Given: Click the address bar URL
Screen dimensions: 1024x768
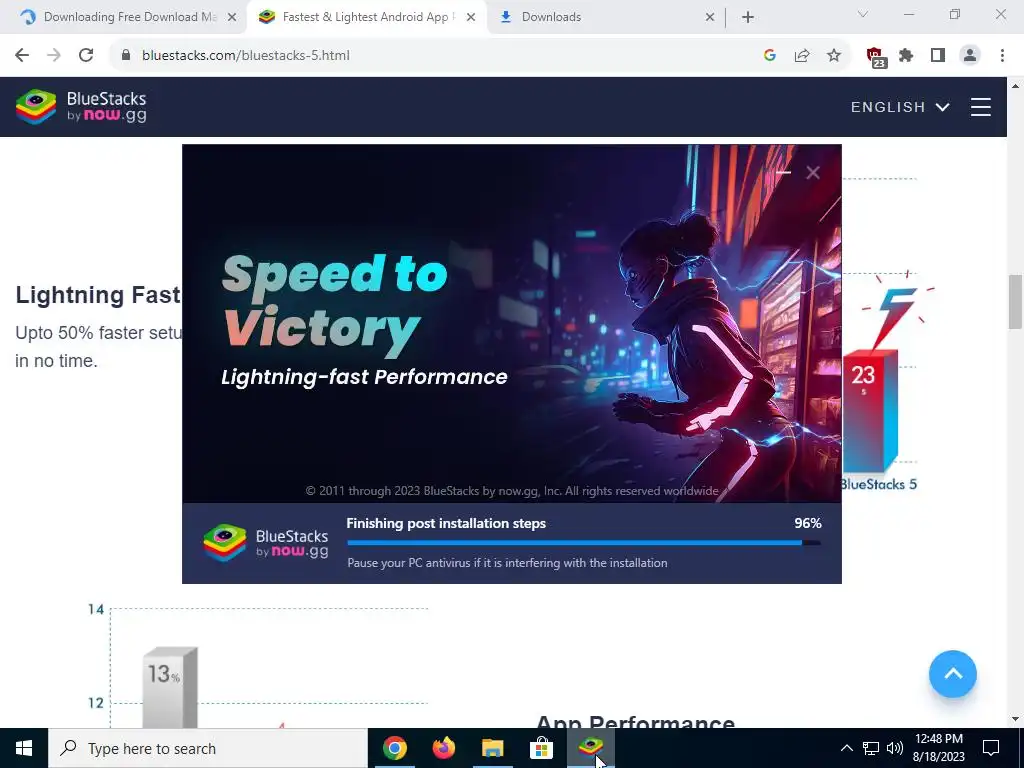Looking at the screenshot, I should 246,56.
